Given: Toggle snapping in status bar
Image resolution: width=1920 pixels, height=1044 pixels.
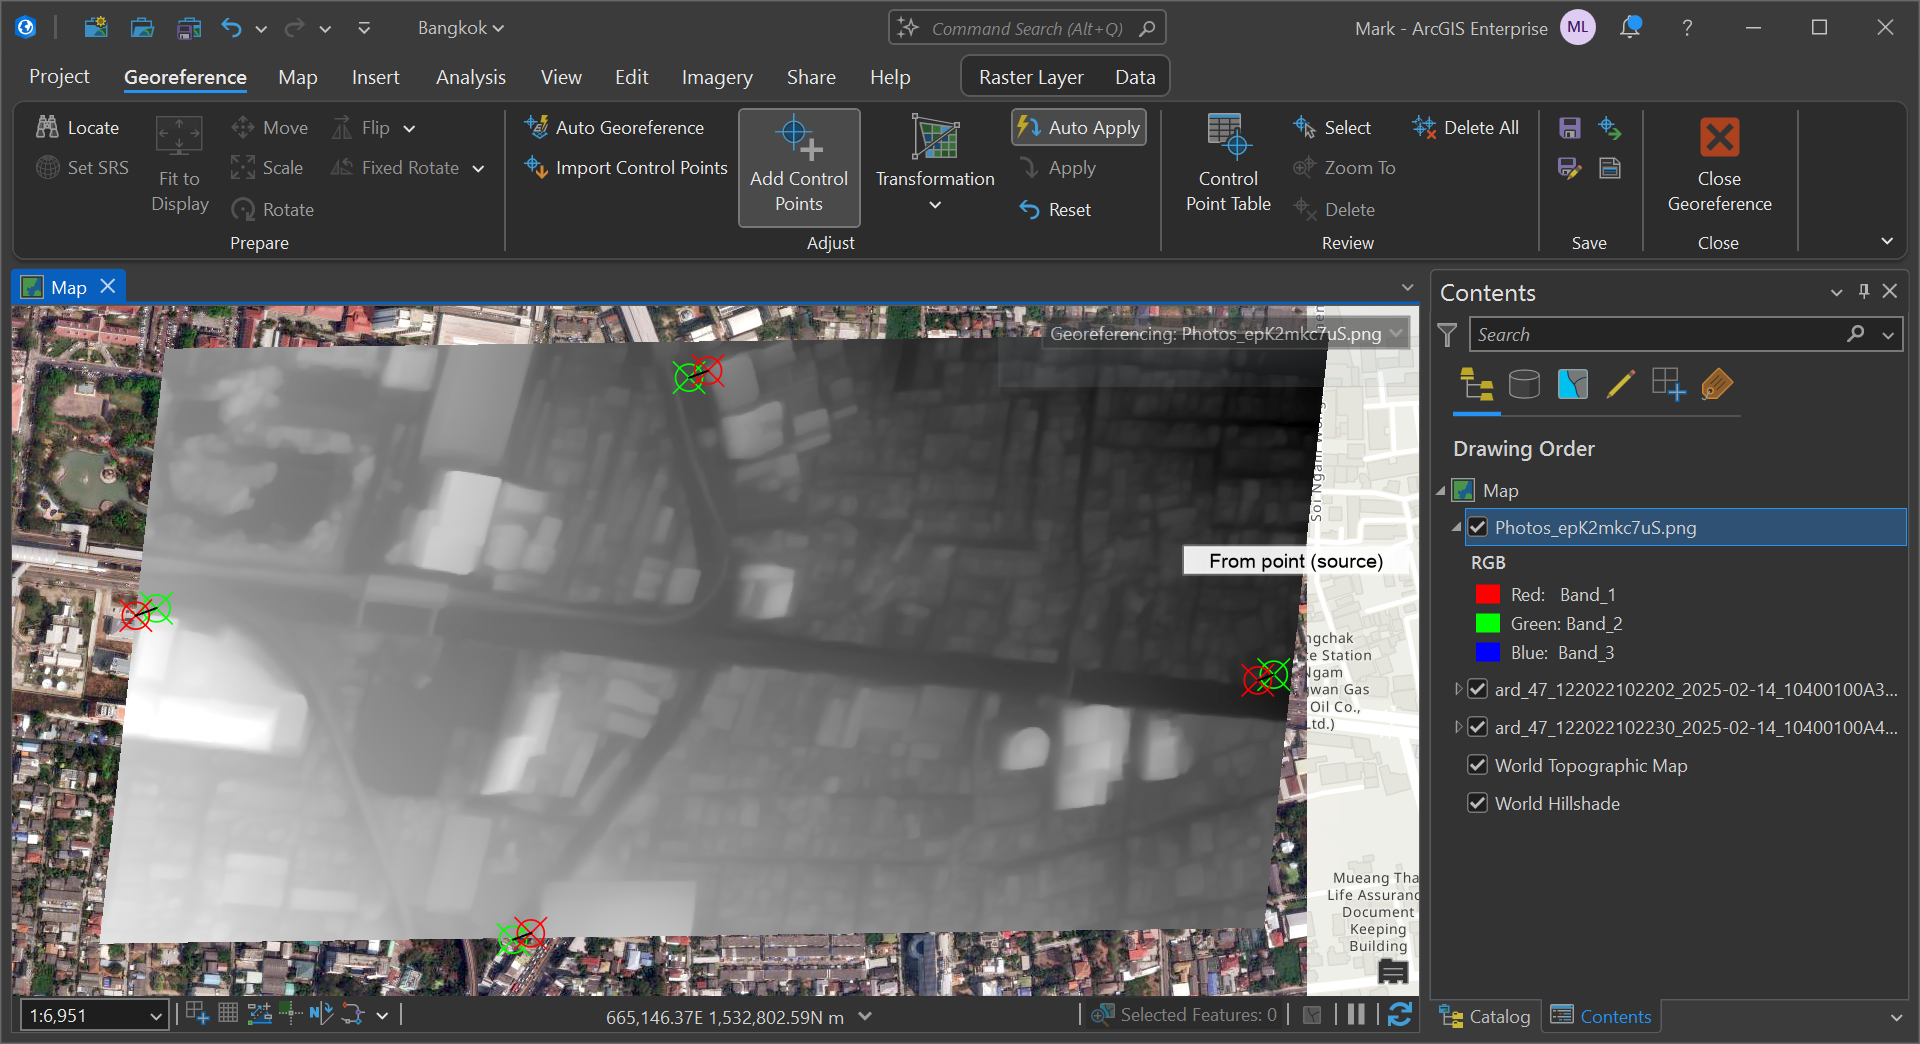Looking at the screenshot, I should tap(197, 1014).
